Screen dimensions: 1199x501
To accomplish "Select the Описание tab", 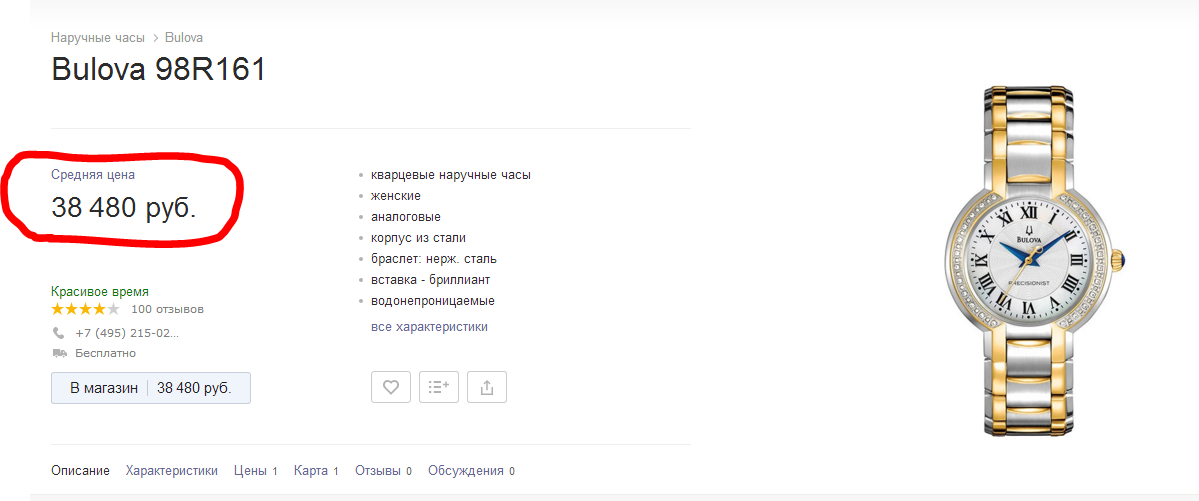I will (x=80, y=471).
